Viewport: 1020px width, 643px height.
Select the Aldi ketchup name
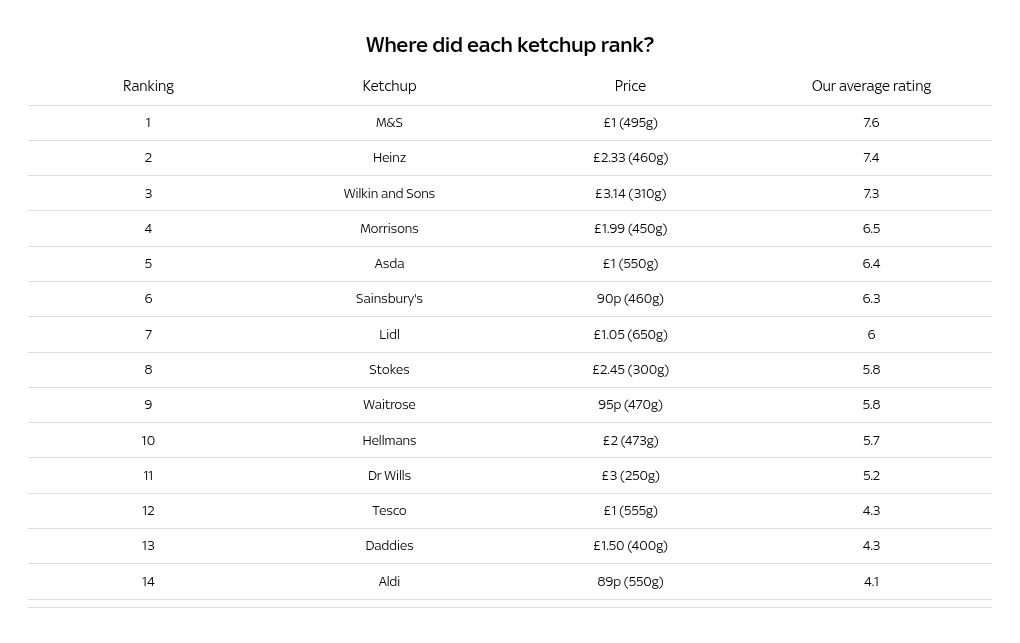(389, 582)
